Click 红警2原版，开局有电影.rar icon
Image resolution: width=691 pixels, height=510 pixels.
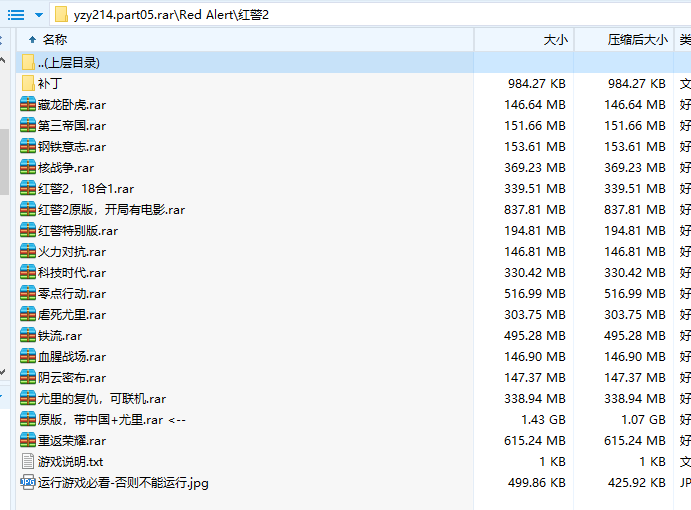(x=28, y=209)
